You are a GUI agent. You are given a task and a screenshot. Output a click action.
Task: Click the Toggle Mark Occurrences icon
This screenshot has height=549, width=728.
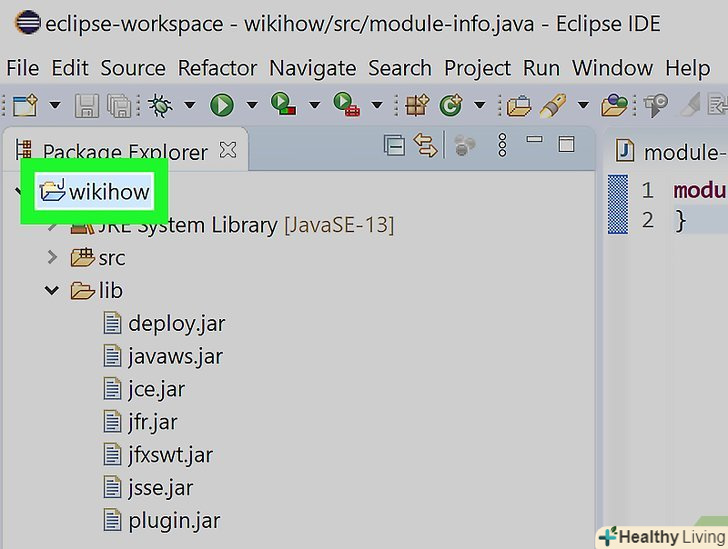(x=656, y=105)
